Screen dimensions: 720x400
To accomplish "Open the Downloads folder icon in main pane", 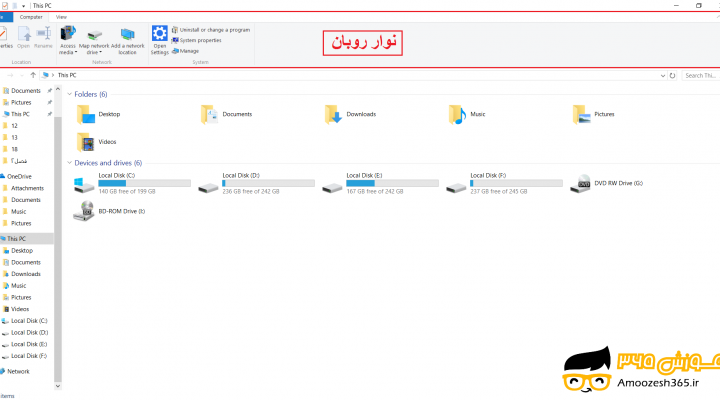I will tap(333, 114).
